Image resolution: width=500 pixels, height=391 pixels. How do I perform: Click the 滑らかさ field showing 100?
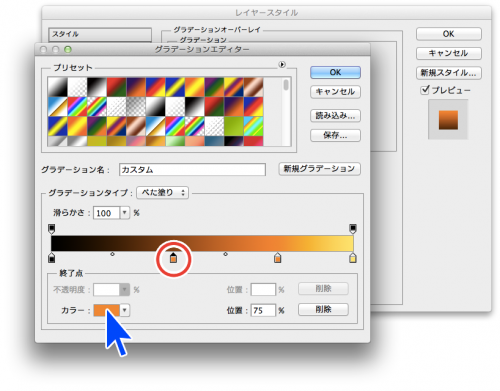point(107,213)
